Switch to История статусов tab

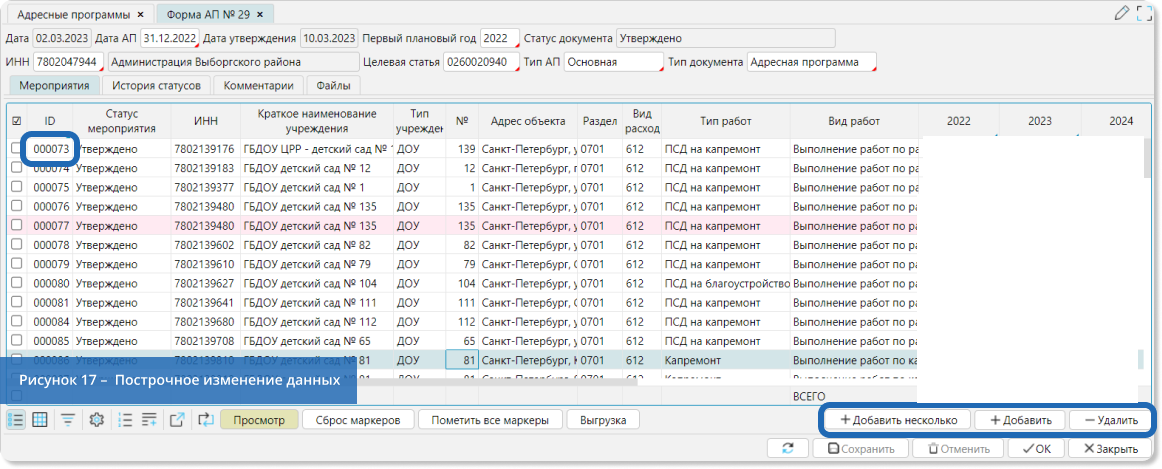156,85
